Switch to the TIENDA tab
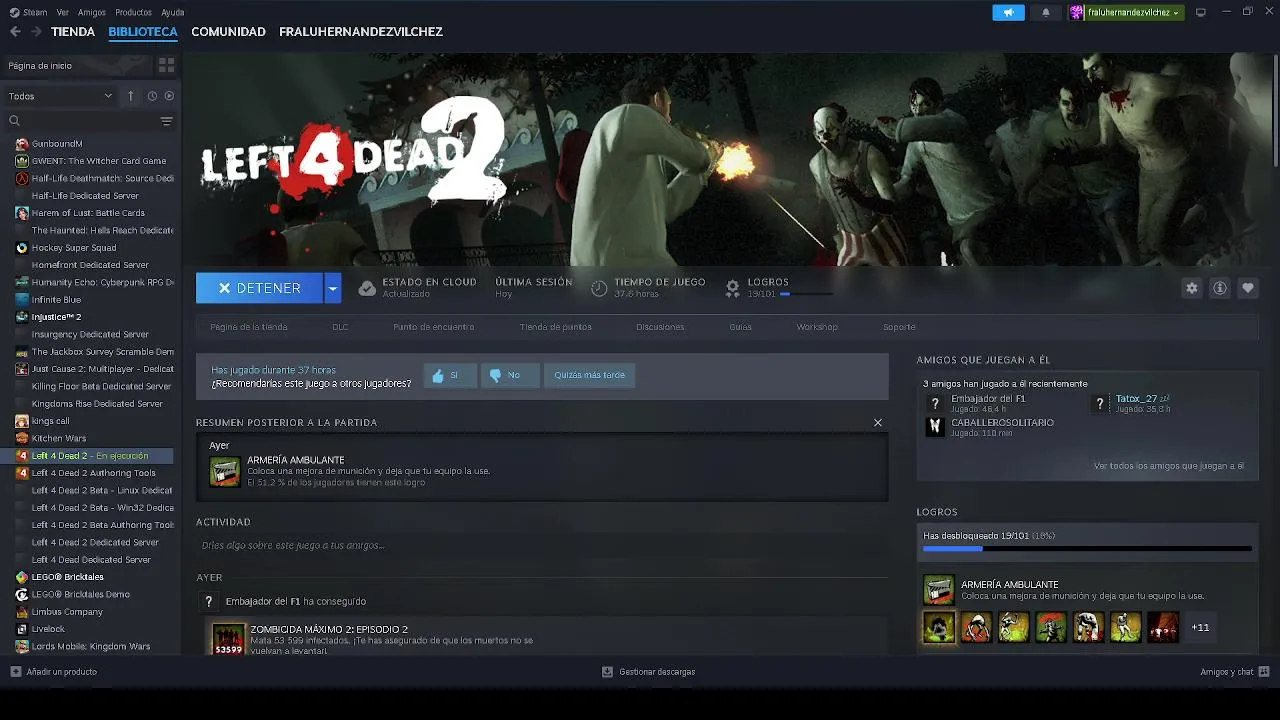1280x720 pixels. click(73, 32)
